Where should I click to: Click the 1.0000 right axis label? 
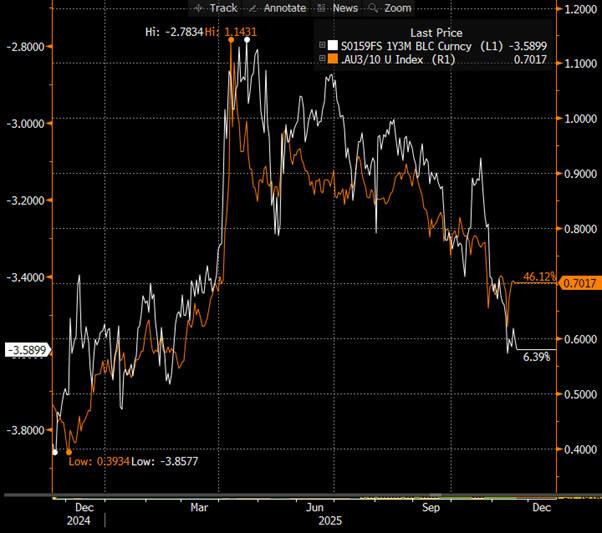click(x=580, y=119)
